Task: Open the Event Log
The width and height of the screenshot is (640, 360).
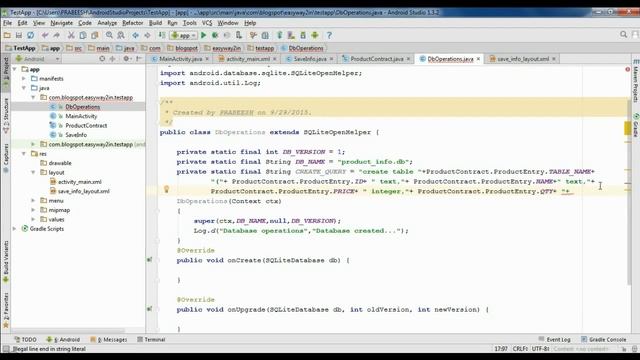Action: (x=554, y=340)
